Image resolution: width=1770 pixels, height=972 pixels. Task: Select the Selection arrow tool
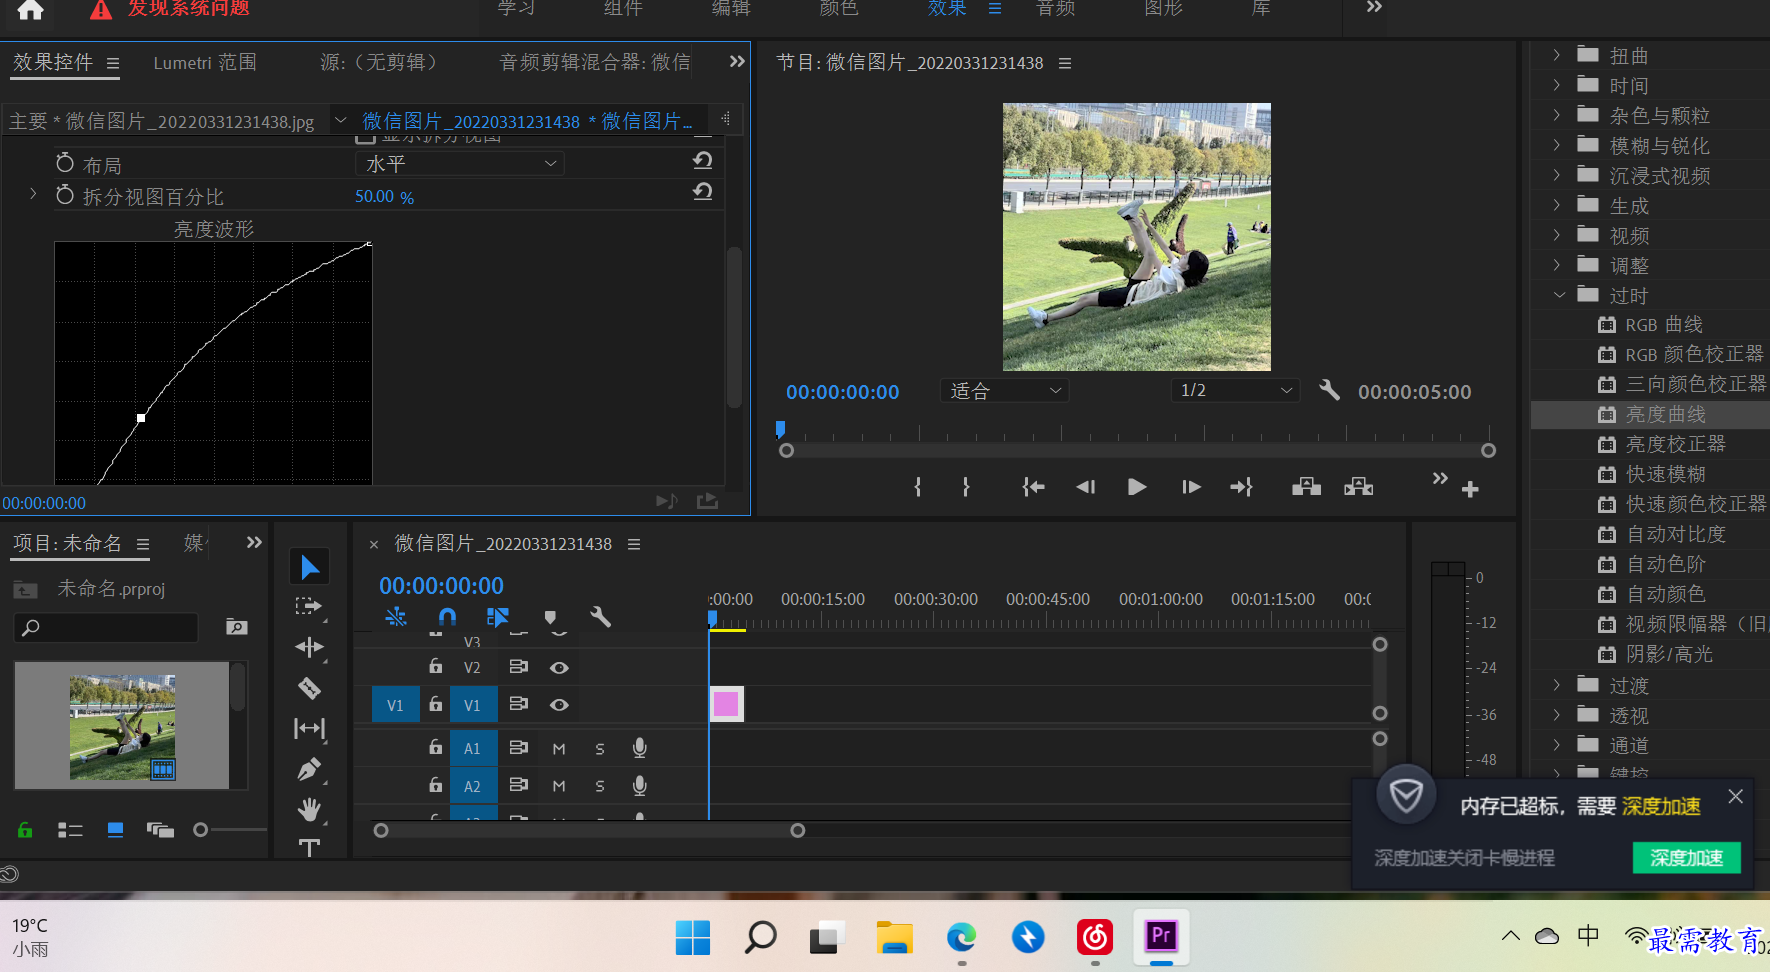pyautogui.click(x=310, y=567)
